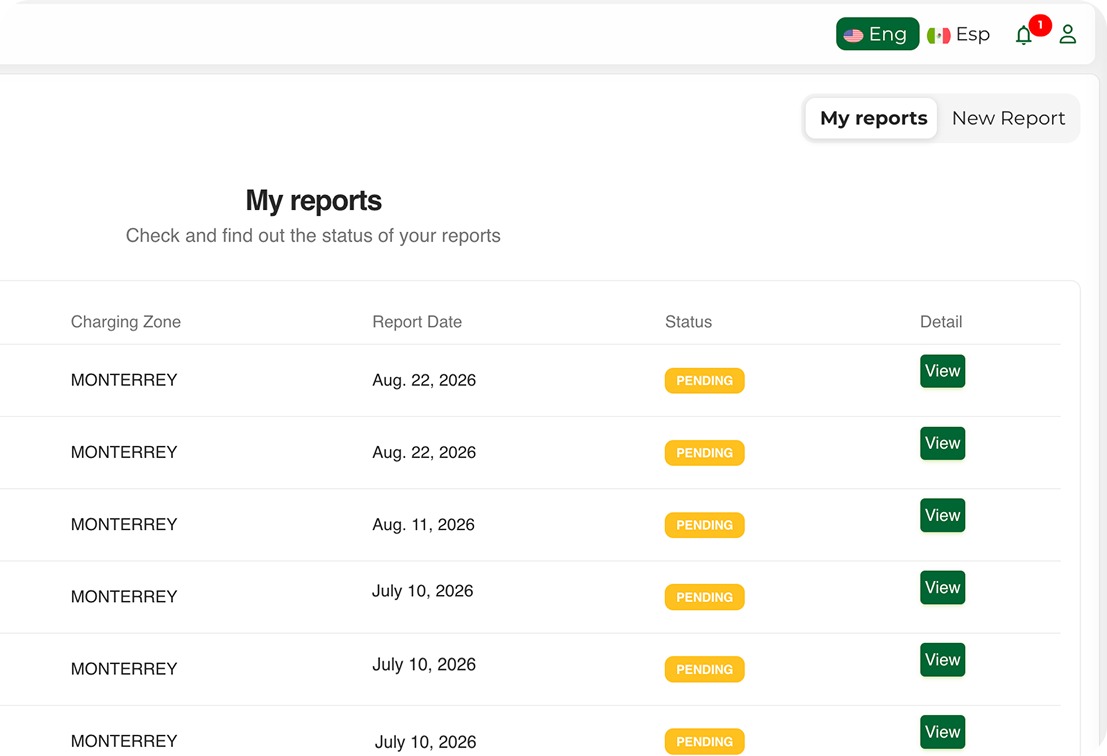
Task: Open the user profile icon
Action: 1068,34
